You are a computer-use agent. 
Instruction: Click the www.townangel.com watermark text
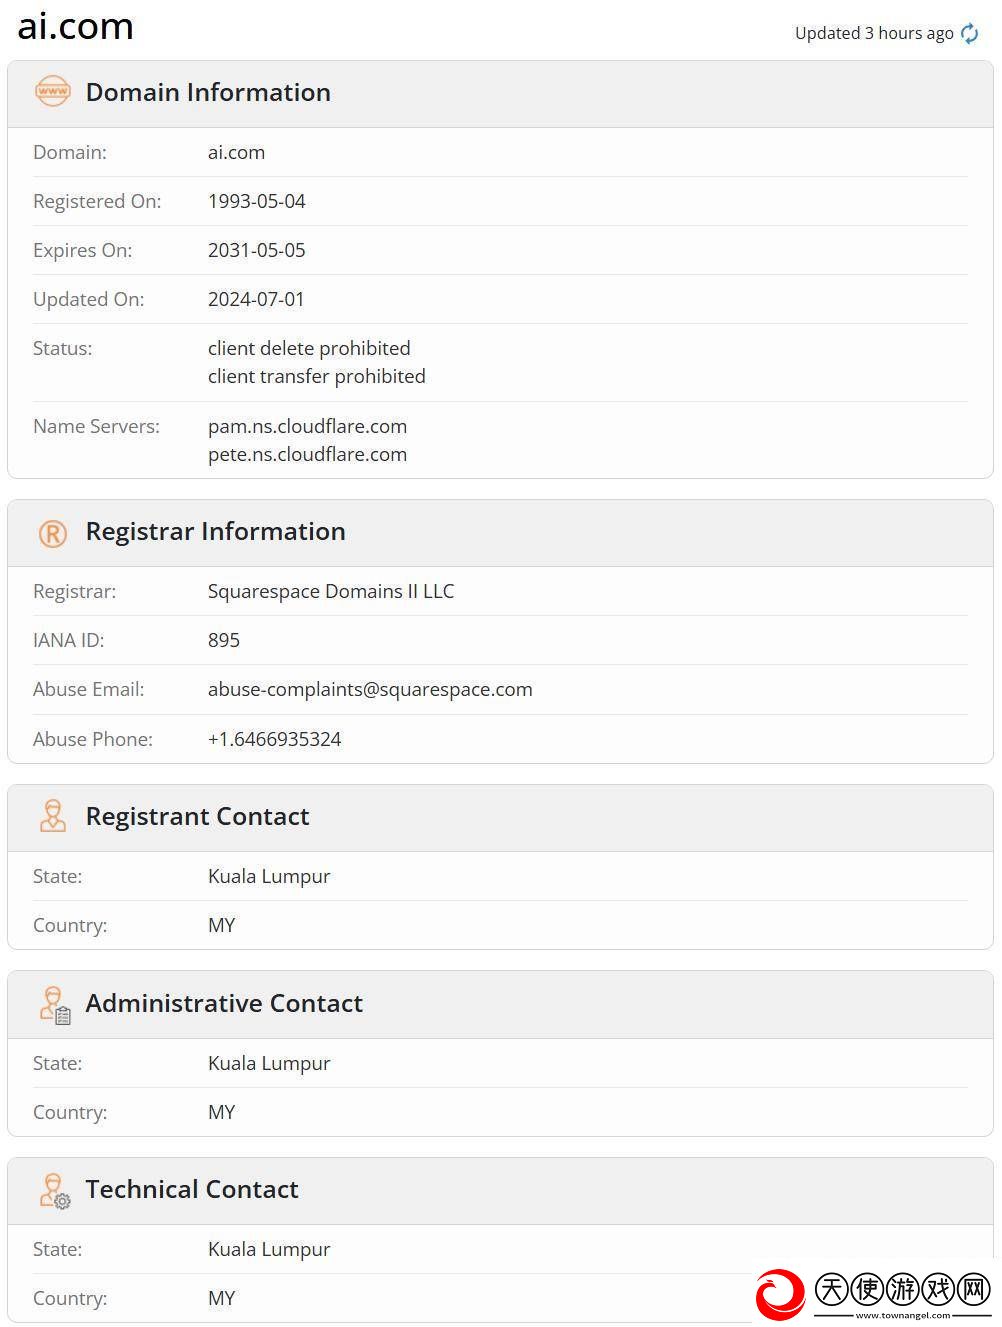[903, 1315]
